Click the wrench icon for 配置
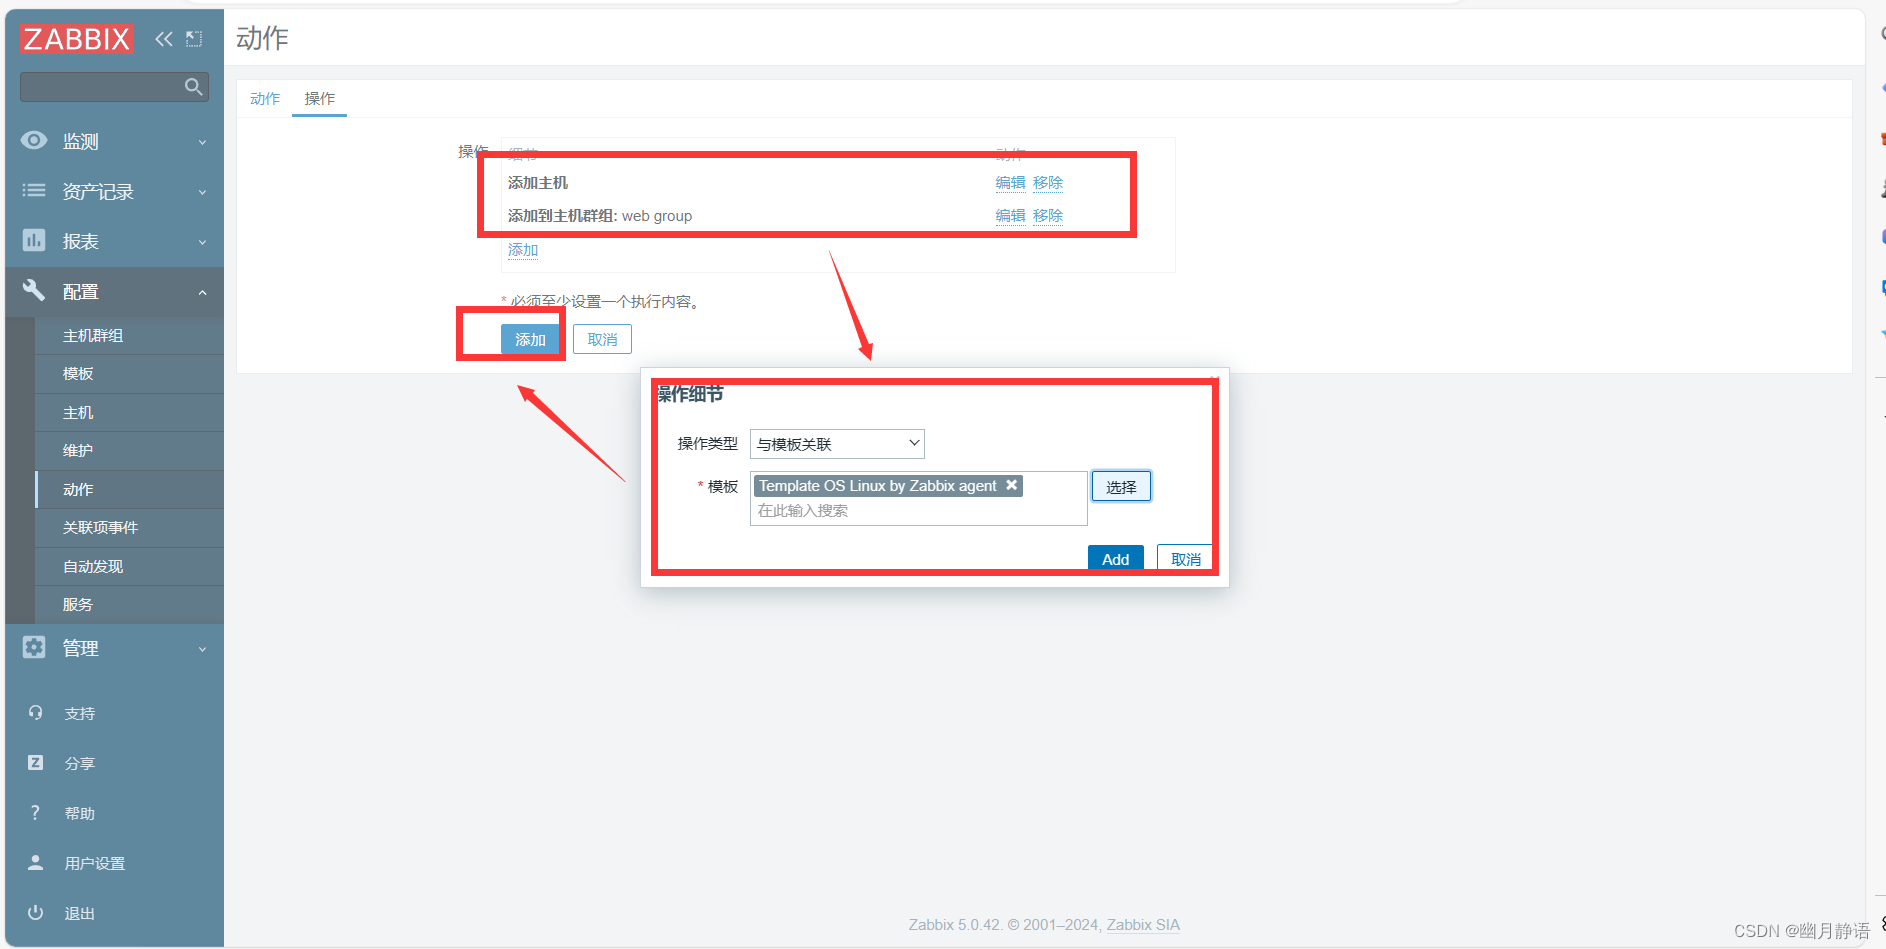This screenshot has height=949, width=1886. 34,290
